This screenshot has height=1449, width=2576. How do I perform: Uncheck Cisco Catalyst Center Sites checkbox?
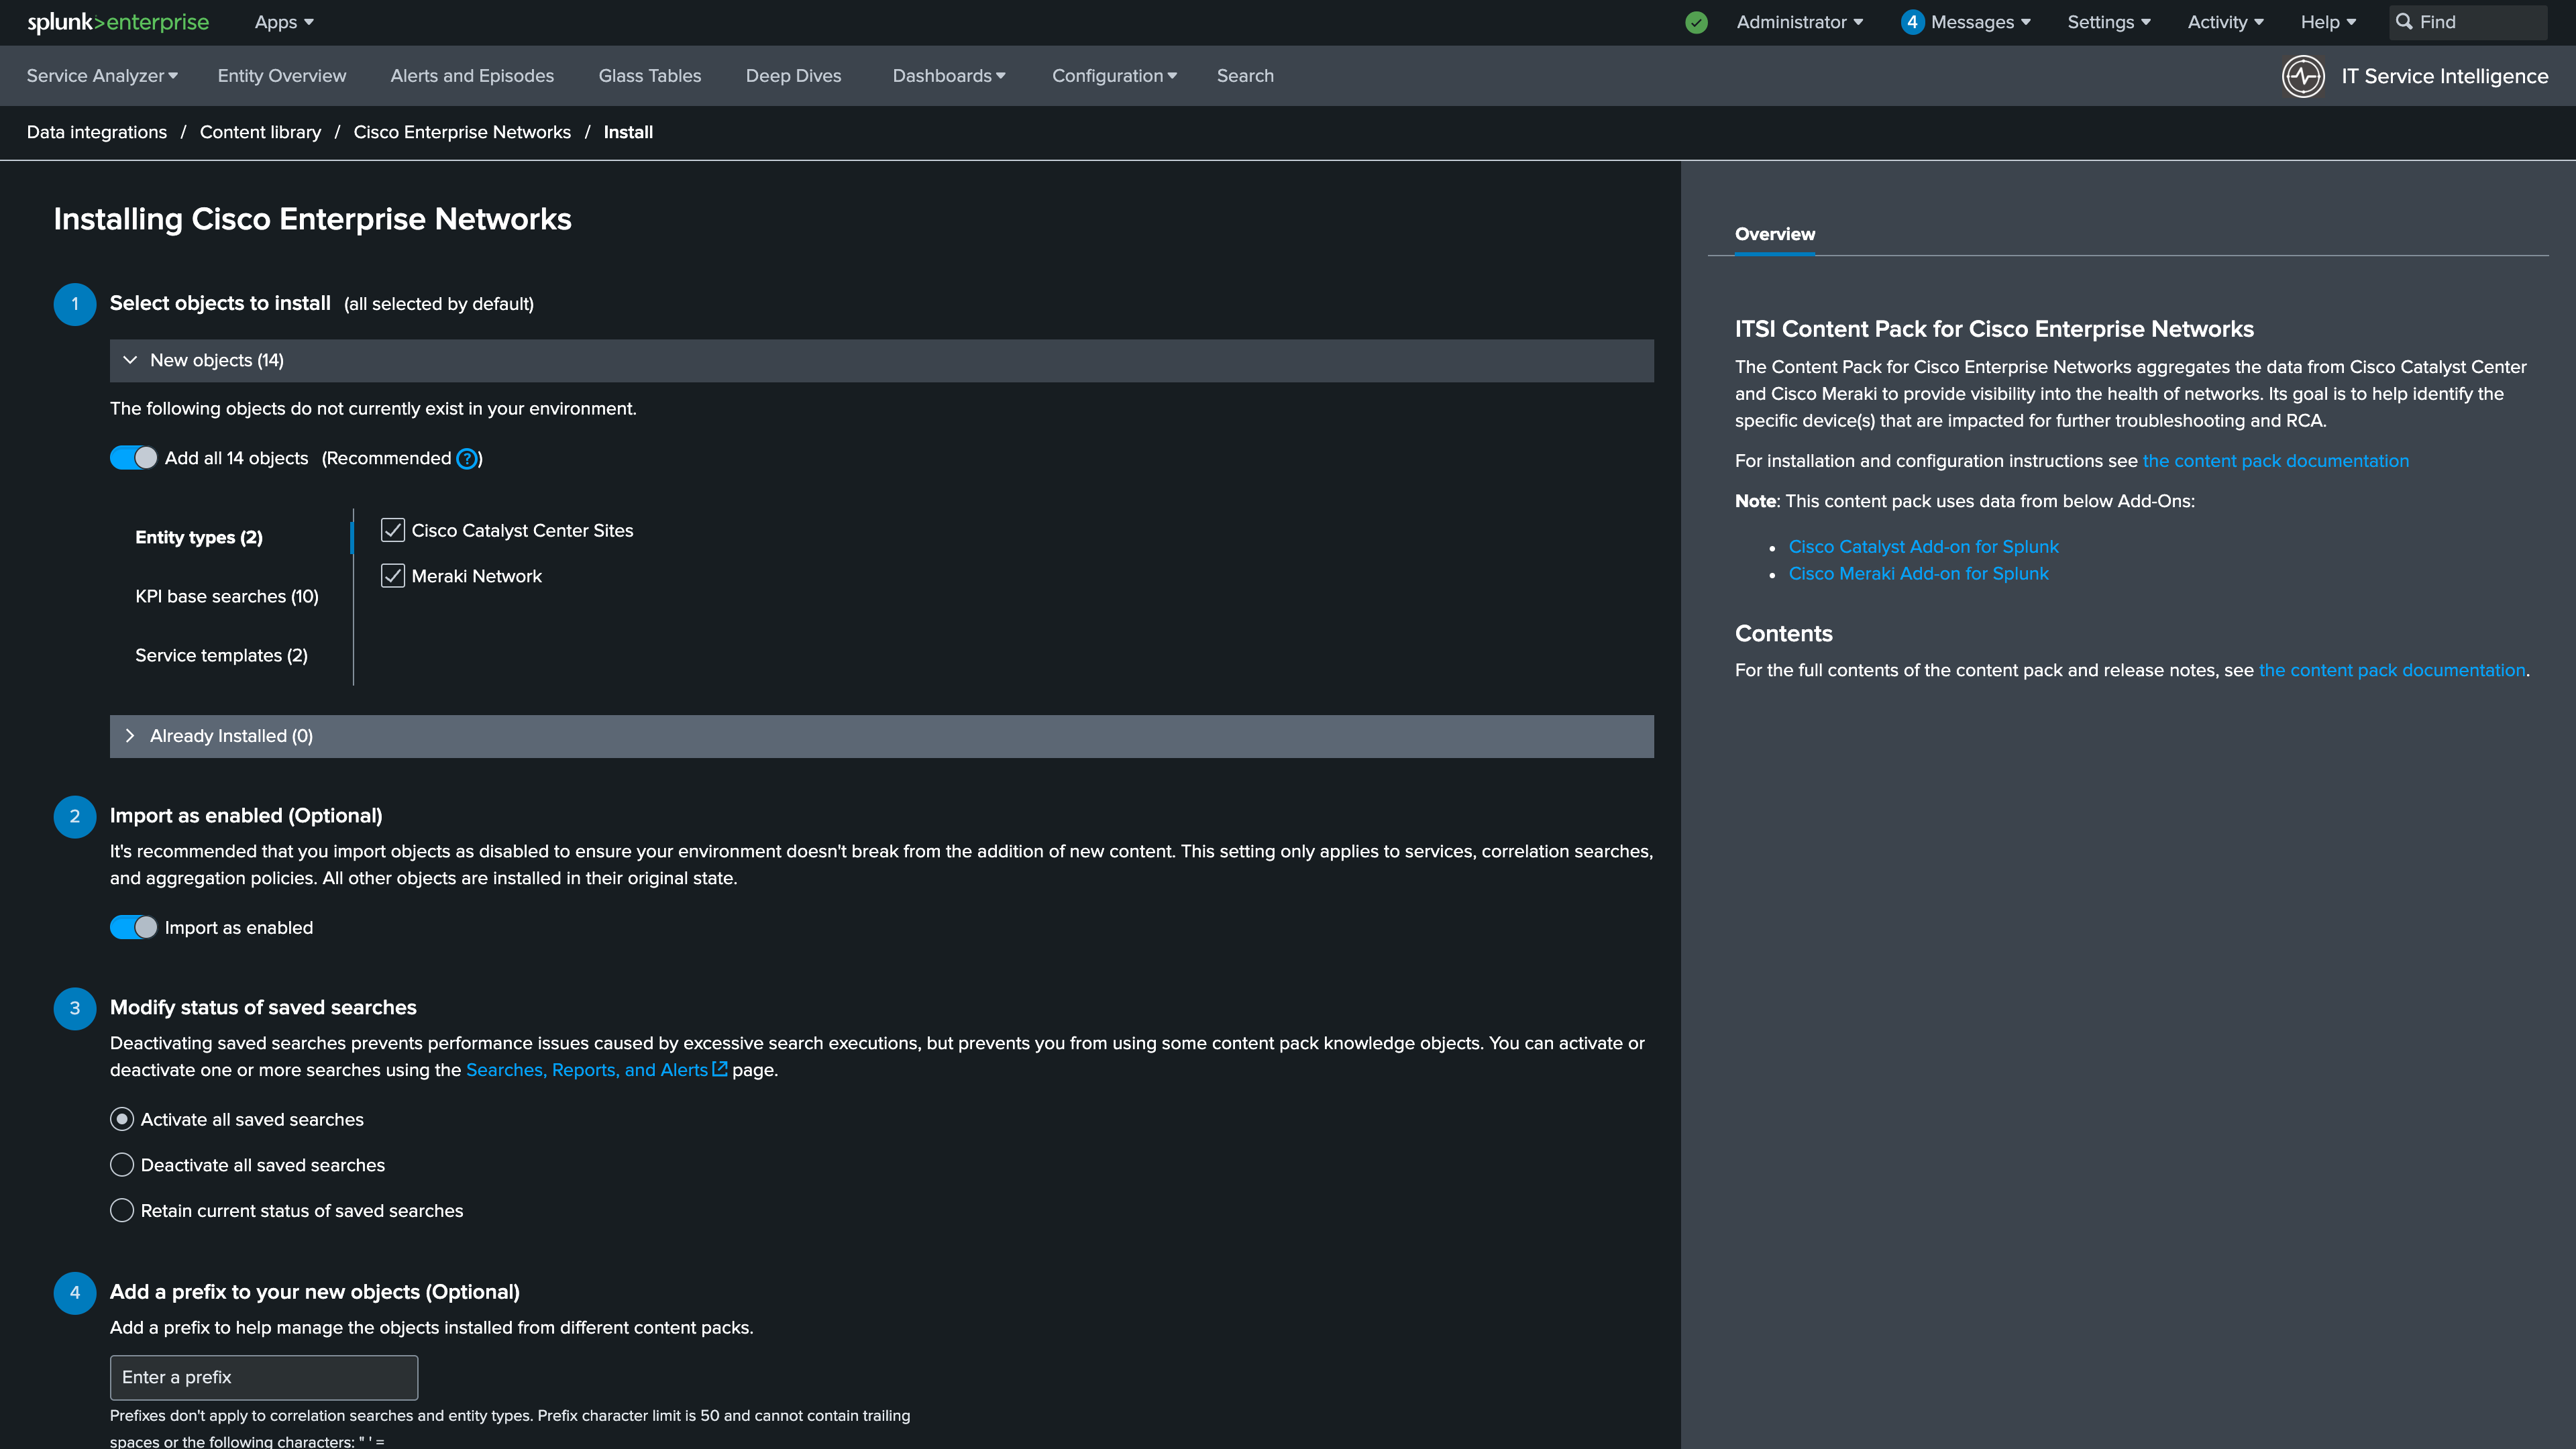393,530
